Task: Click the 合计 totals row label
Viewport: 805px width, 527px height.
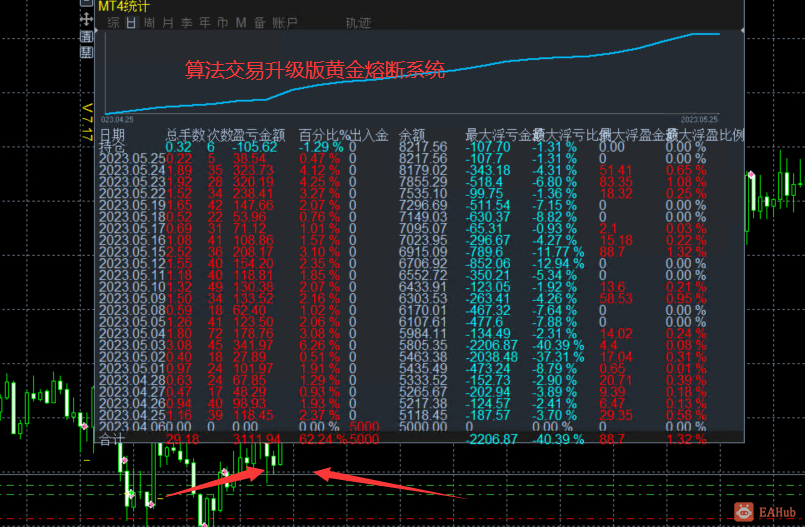Action: click(112, 439)
